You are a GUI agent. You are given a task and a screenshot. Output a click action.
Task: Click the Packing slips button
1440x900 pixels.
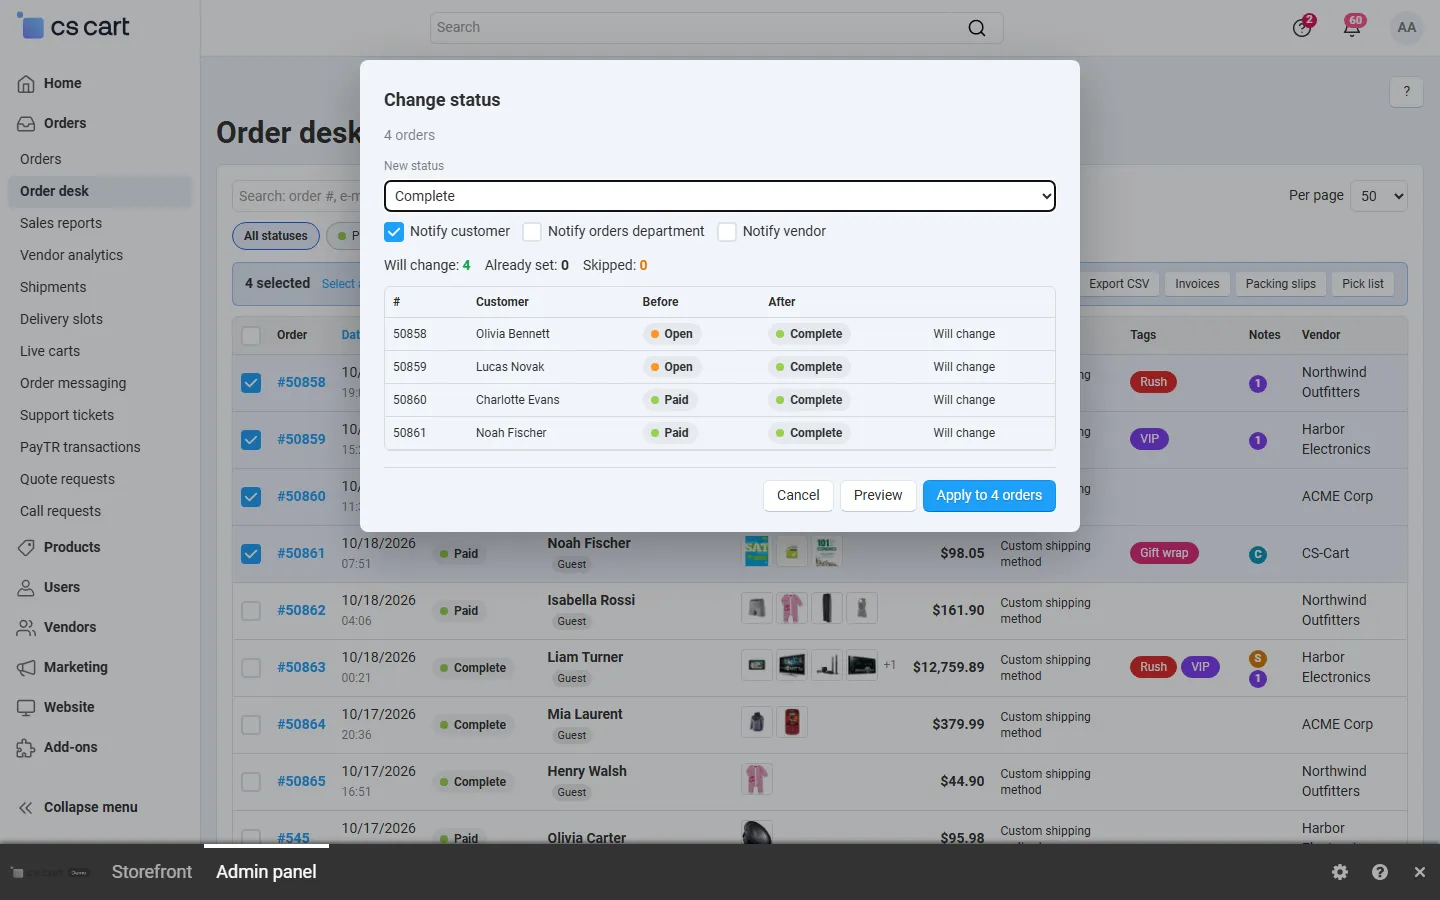(1281, 284)
